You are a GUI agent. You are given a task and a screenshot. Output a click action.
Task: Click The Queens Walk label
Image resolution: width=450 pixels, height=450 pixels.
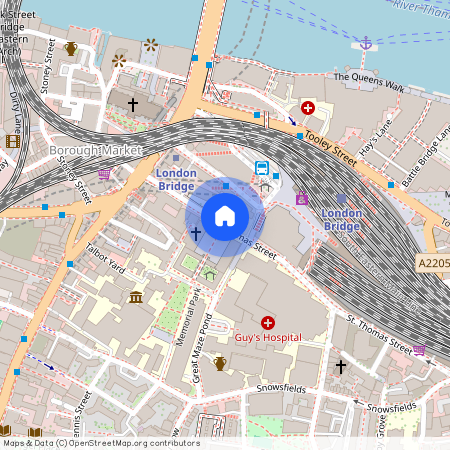[x=369, y=82]
